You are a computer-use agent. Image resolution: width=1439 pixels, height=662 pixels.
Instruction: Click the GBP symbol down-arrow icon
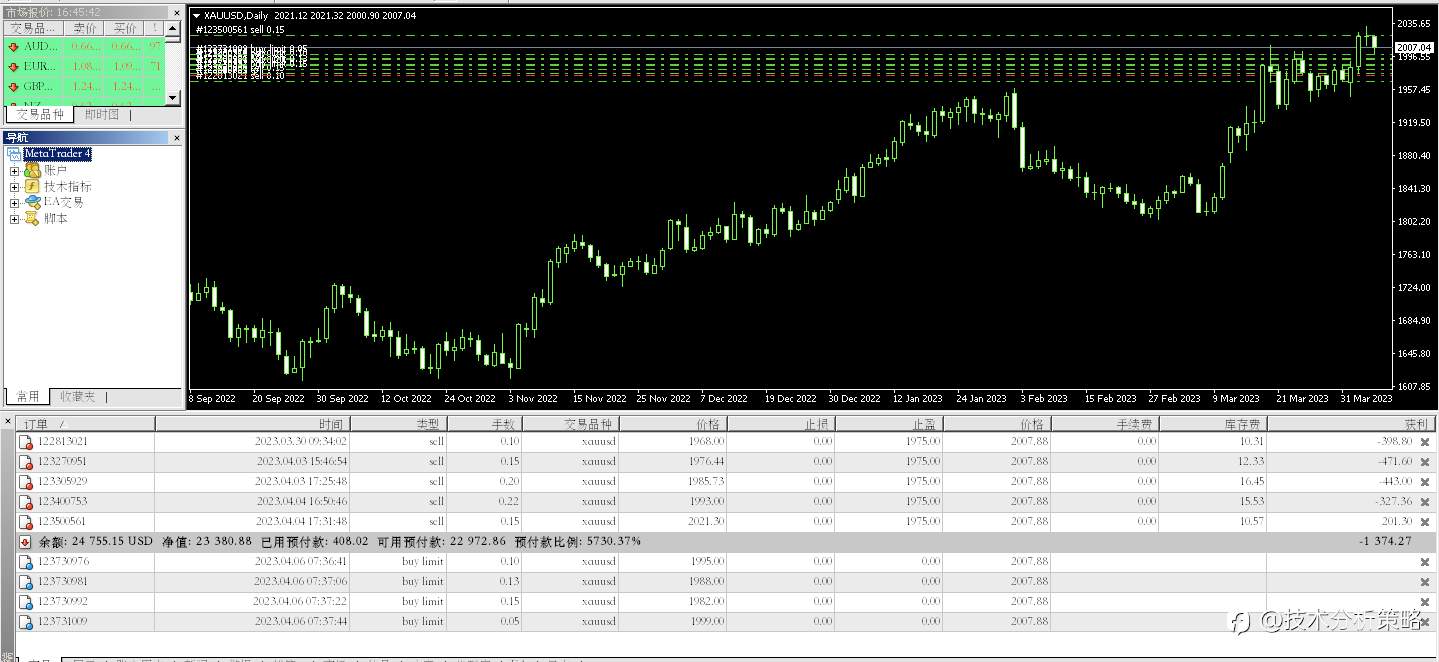tap(13, 86)
